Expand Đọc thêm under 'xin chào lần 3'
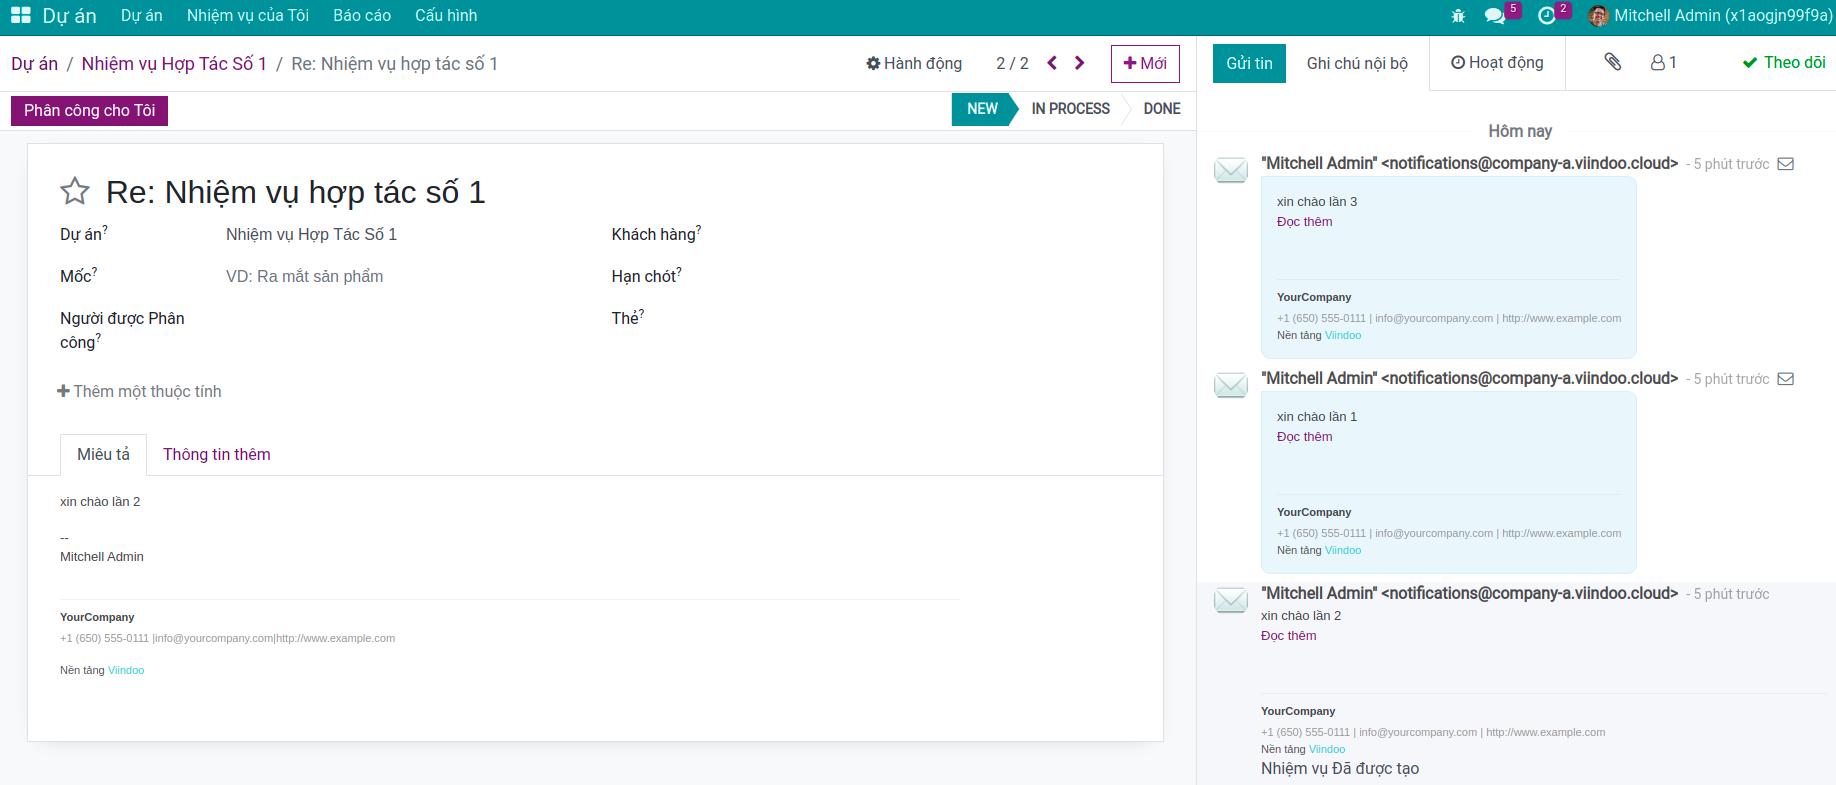Screen dimensions: 1836x785 coord(1304,222)
